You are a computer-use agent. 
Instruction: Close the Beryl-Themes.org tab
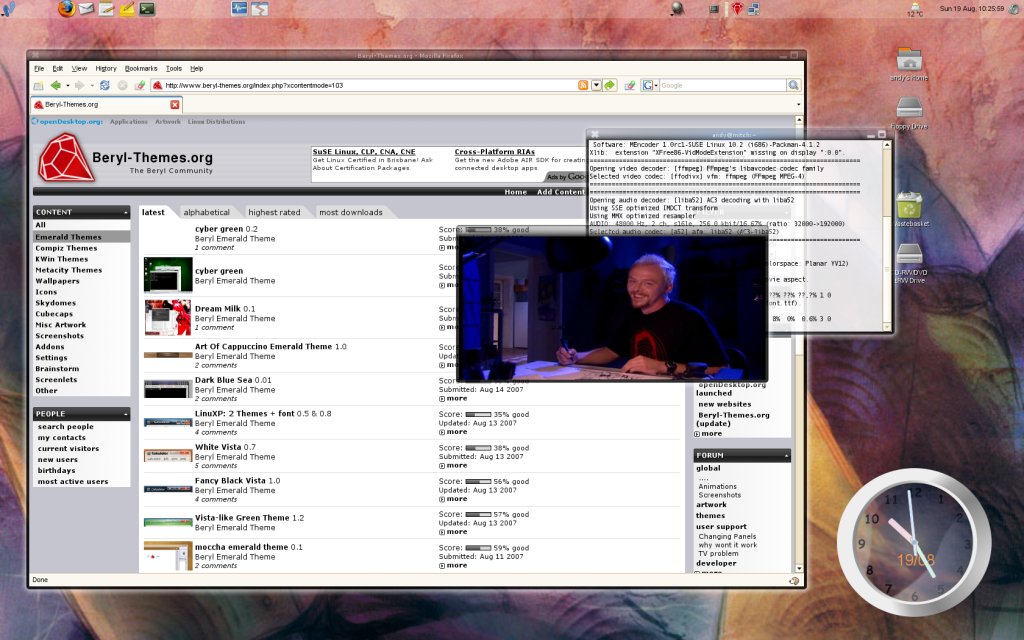coord(174,104)
